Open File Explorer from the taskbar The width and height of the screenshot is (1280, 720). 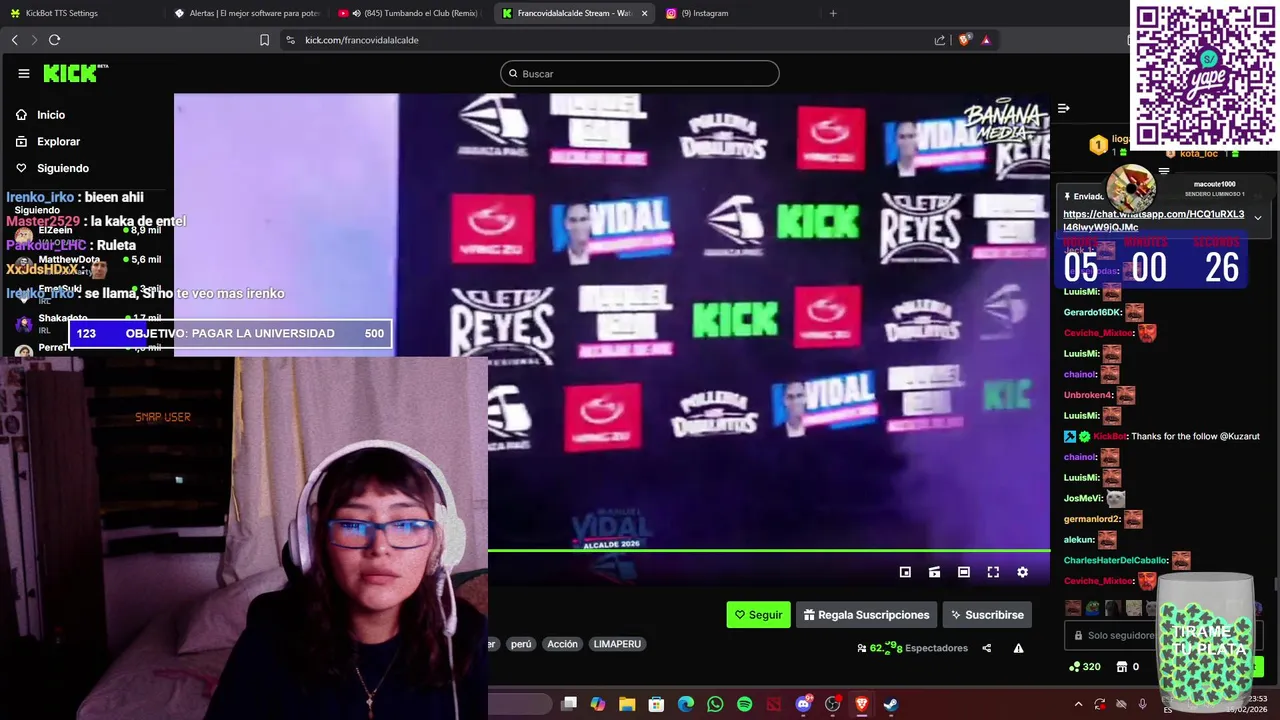pyautogui.click(x=627, y=704)
